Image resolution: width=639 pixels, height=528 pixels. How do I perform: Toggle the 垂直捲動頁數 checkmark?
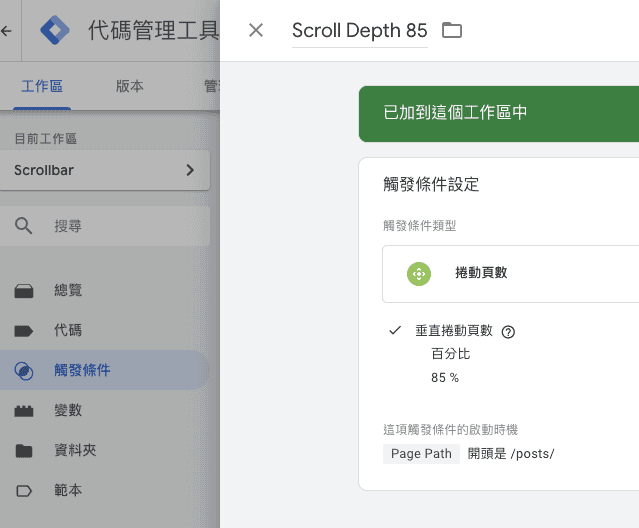point(395,330)
